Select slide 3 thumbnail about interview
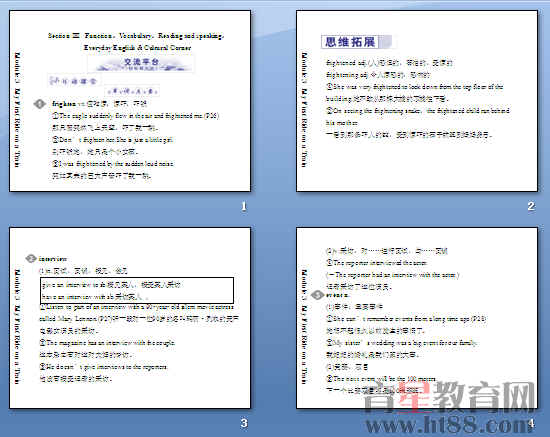Image resolution: width=550 pixels, height=437 pixels. click(x=130, y=318)
